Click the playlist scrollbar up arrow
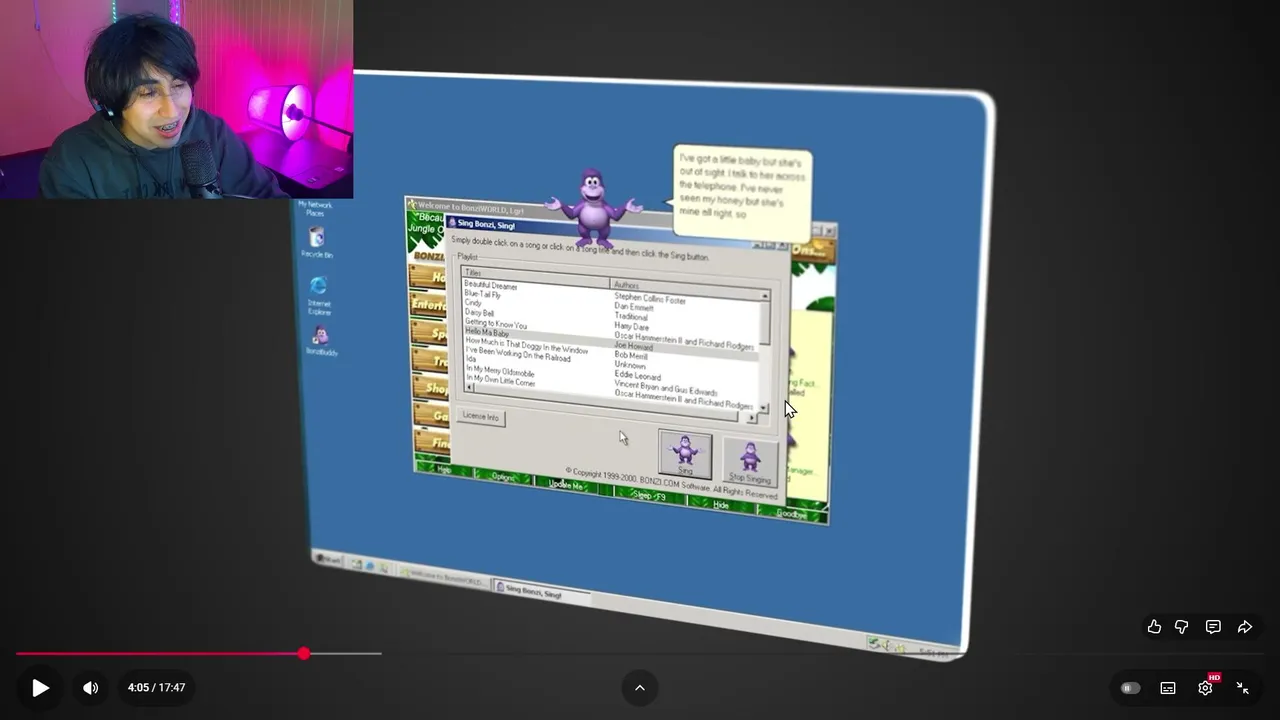Image resolution: width=1280 pixels, height=720 pixels. pos(765,297)
